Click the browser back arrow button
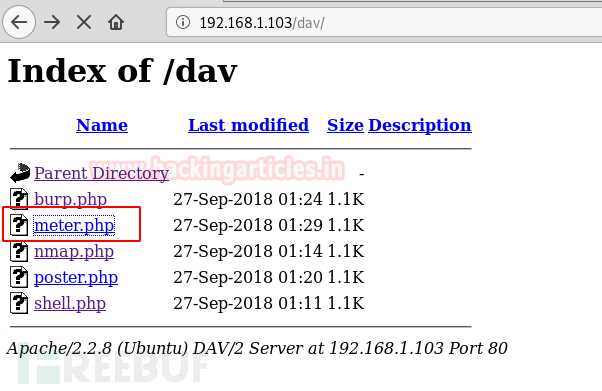This screenshot has width=602, height=391. click(19, 22)
